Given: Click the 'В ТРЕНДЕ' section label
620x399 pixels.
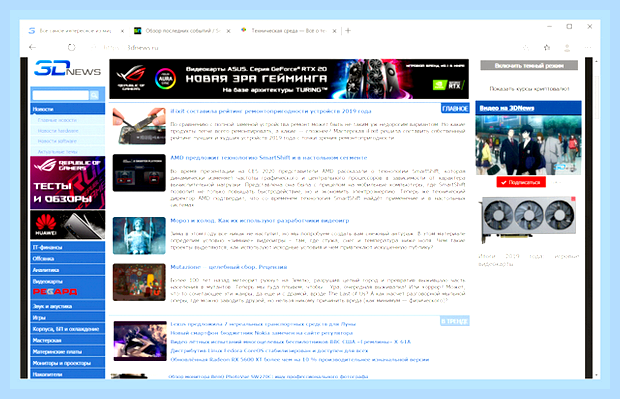Looking at the screenshot, I should click(455, 321).
